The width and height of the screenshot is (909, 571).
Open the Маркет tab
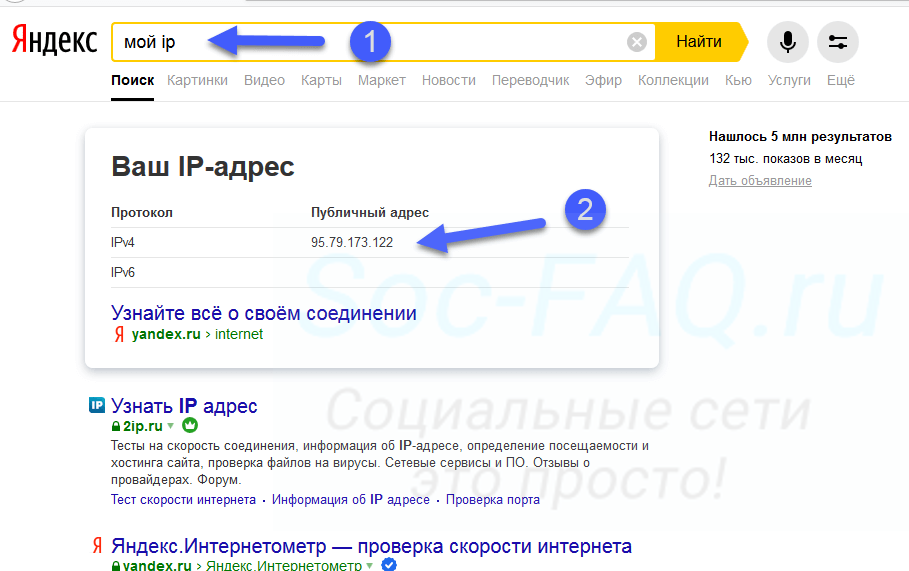pos(381,80)
